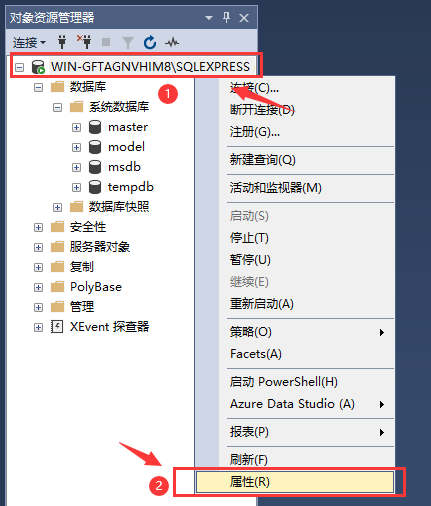
Task: Expand the 安全性 node
Action: [x=38, y=228]
